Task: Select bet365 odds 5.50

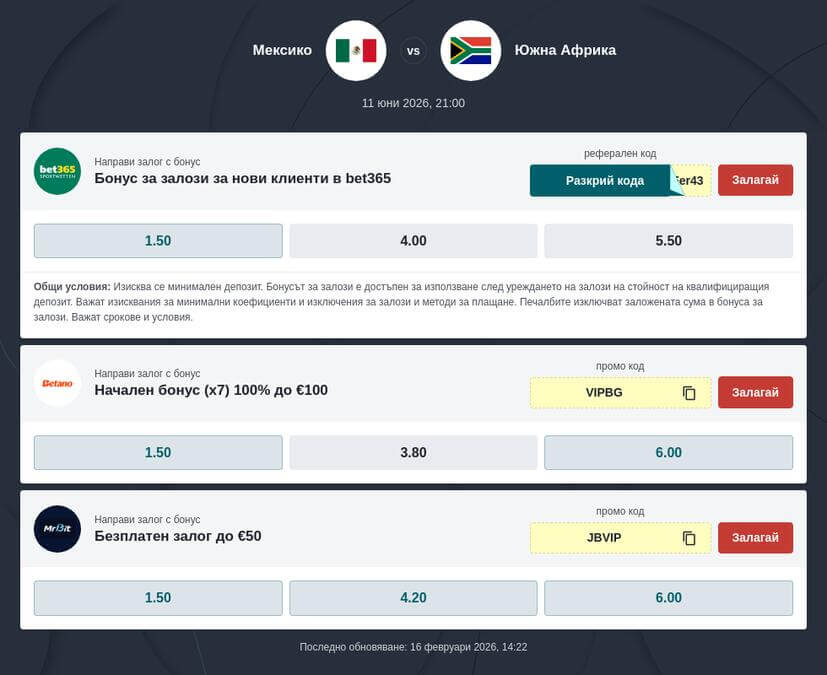Action: (668, 241)
